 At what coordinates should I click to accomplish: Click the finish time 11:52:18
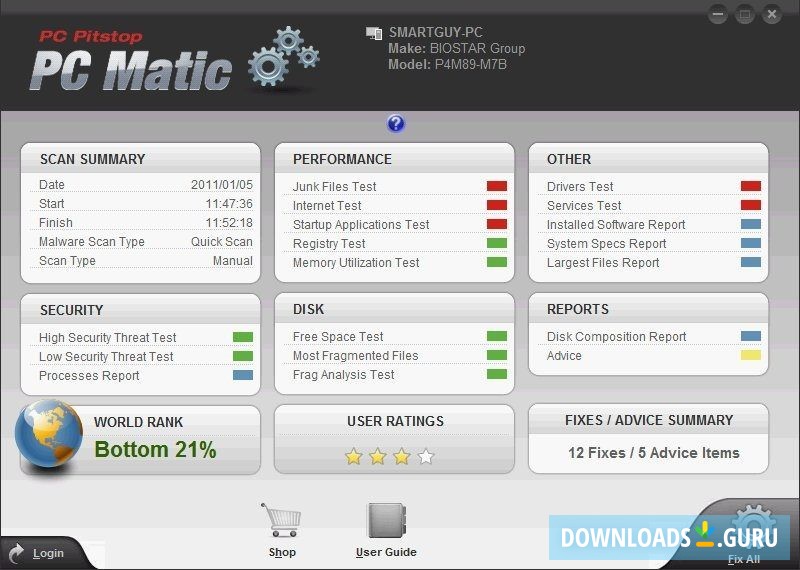click(x=229, y=223)
